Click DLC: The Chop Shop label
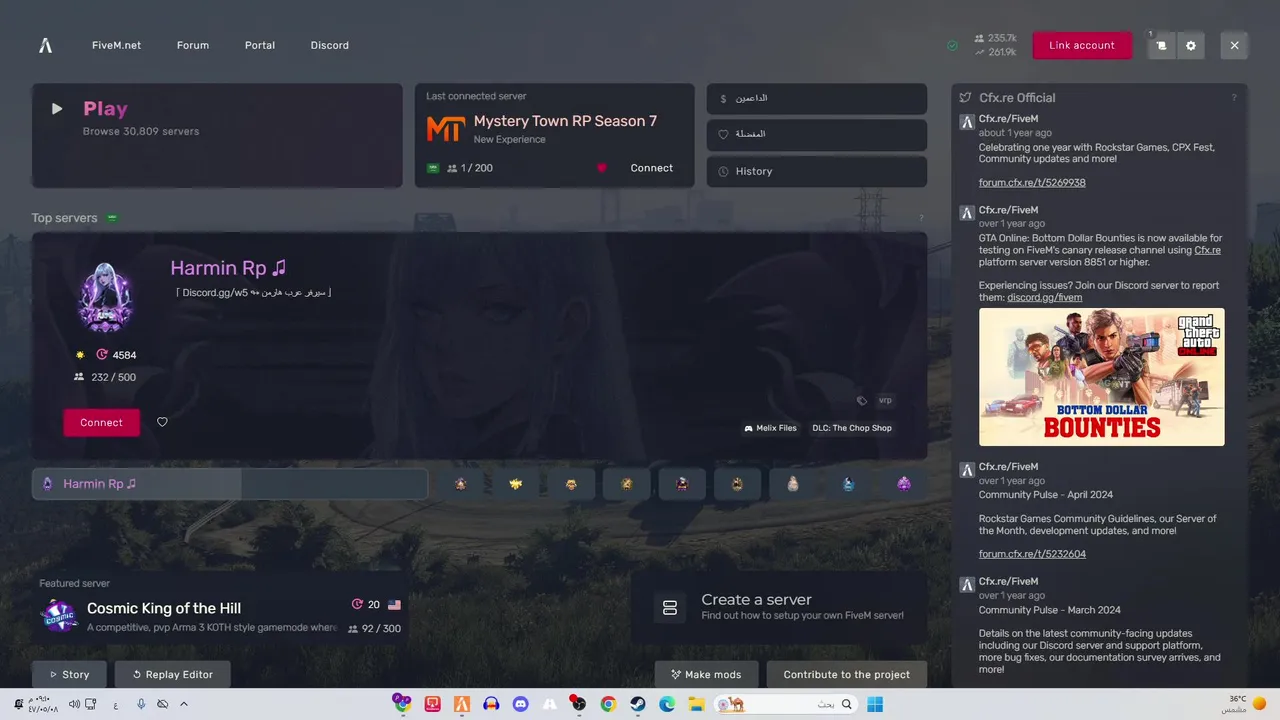Image resolution: width=1280 pixels, height=720 pixels. click(x=852, y=428)
